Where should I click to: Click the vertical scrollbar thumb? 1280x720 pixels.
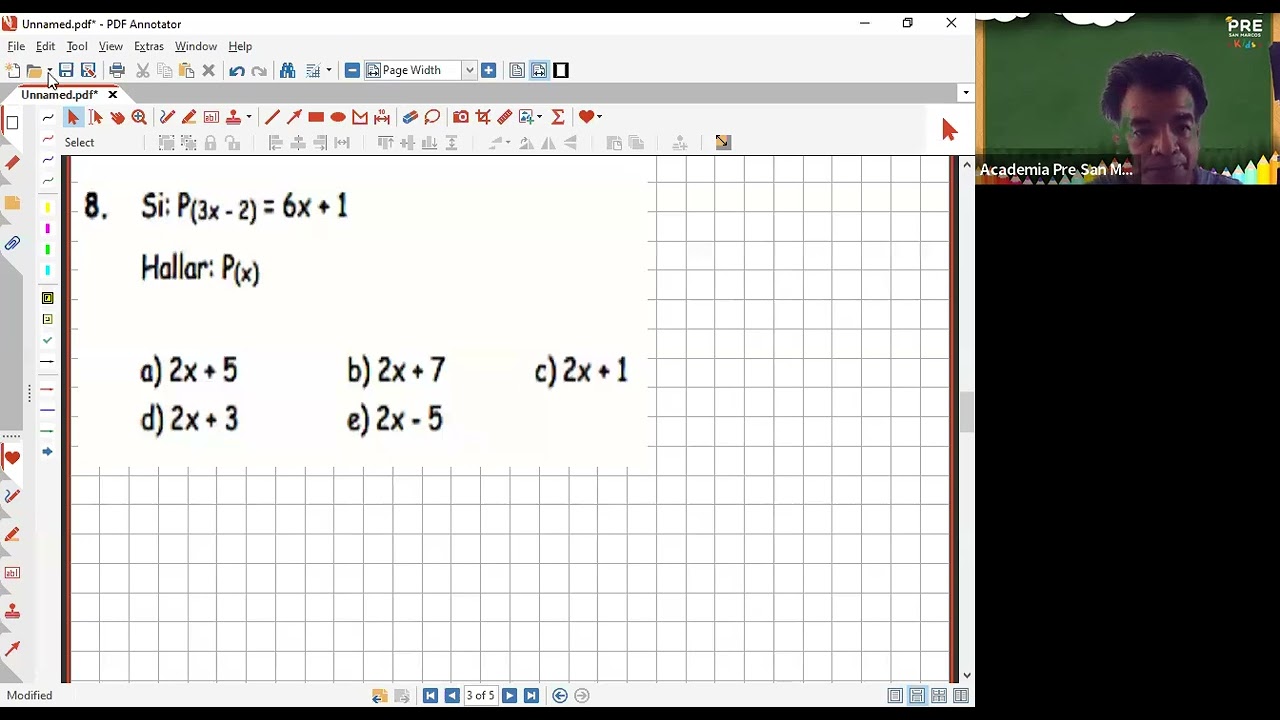[966, 413]
